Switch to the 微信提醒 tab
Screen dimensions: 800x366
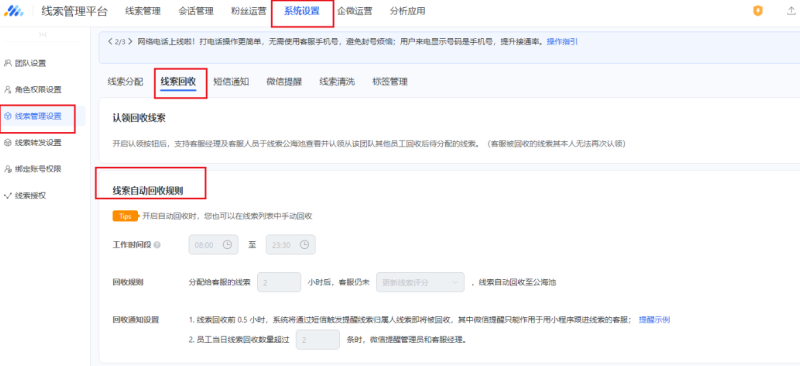pos(284,82)
